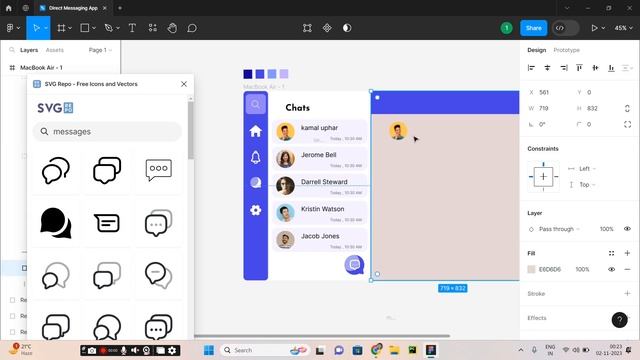Click the Align left icon
The image size is (640, 360).
[x=531, y=68]
